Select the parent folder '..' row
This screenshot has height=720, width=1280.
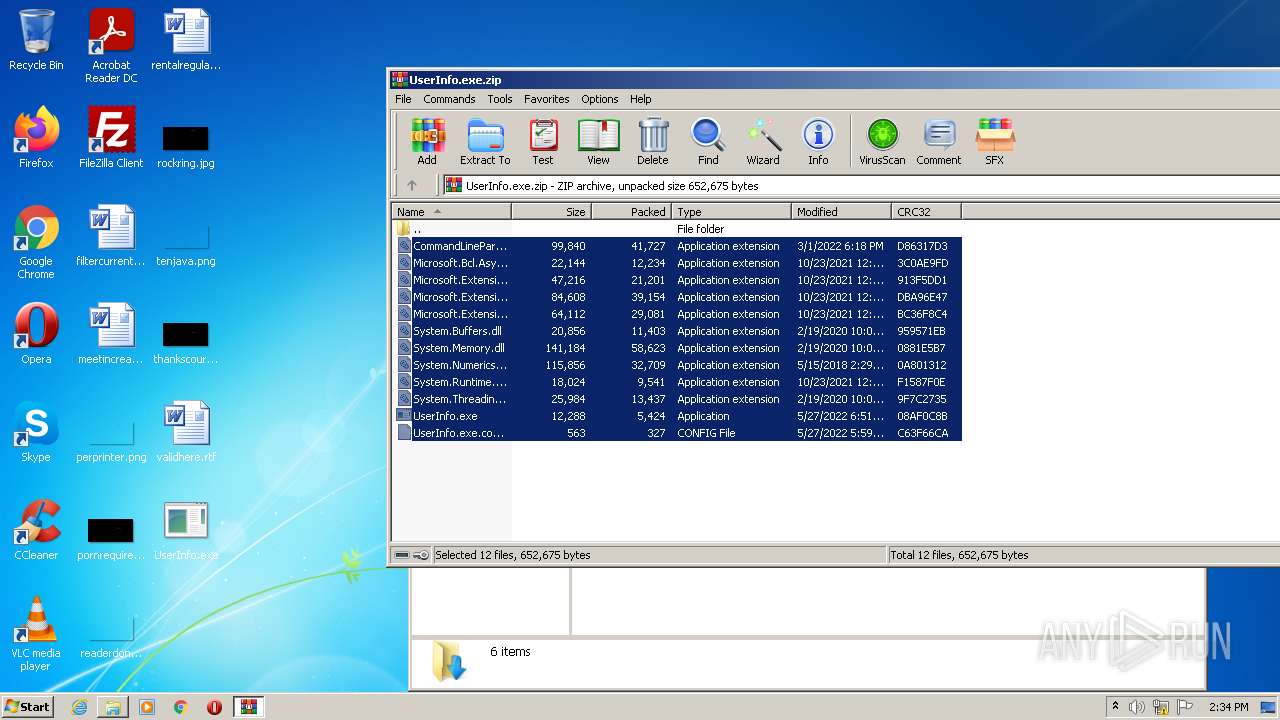pos(676,229)
